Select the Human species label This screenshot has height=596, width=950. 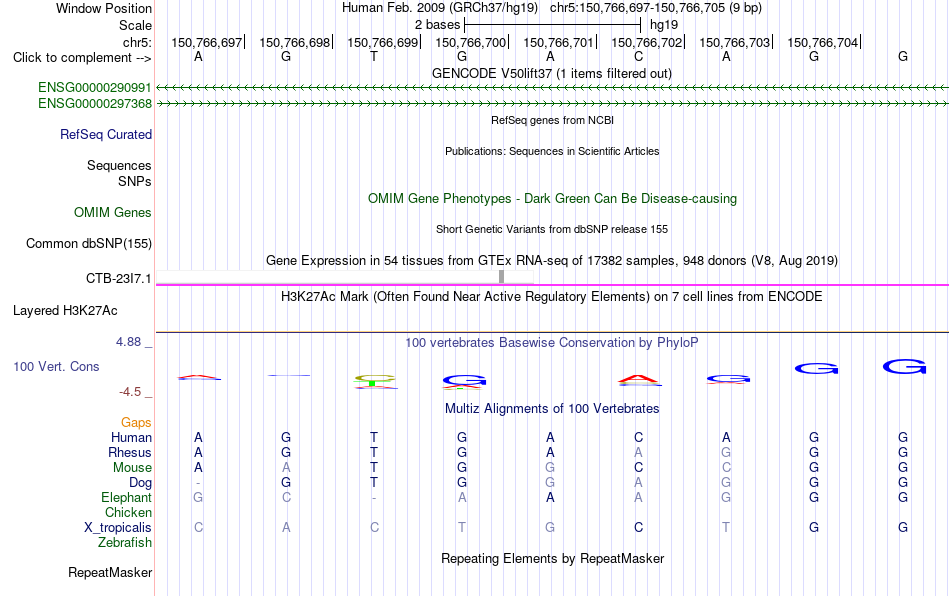131,437
